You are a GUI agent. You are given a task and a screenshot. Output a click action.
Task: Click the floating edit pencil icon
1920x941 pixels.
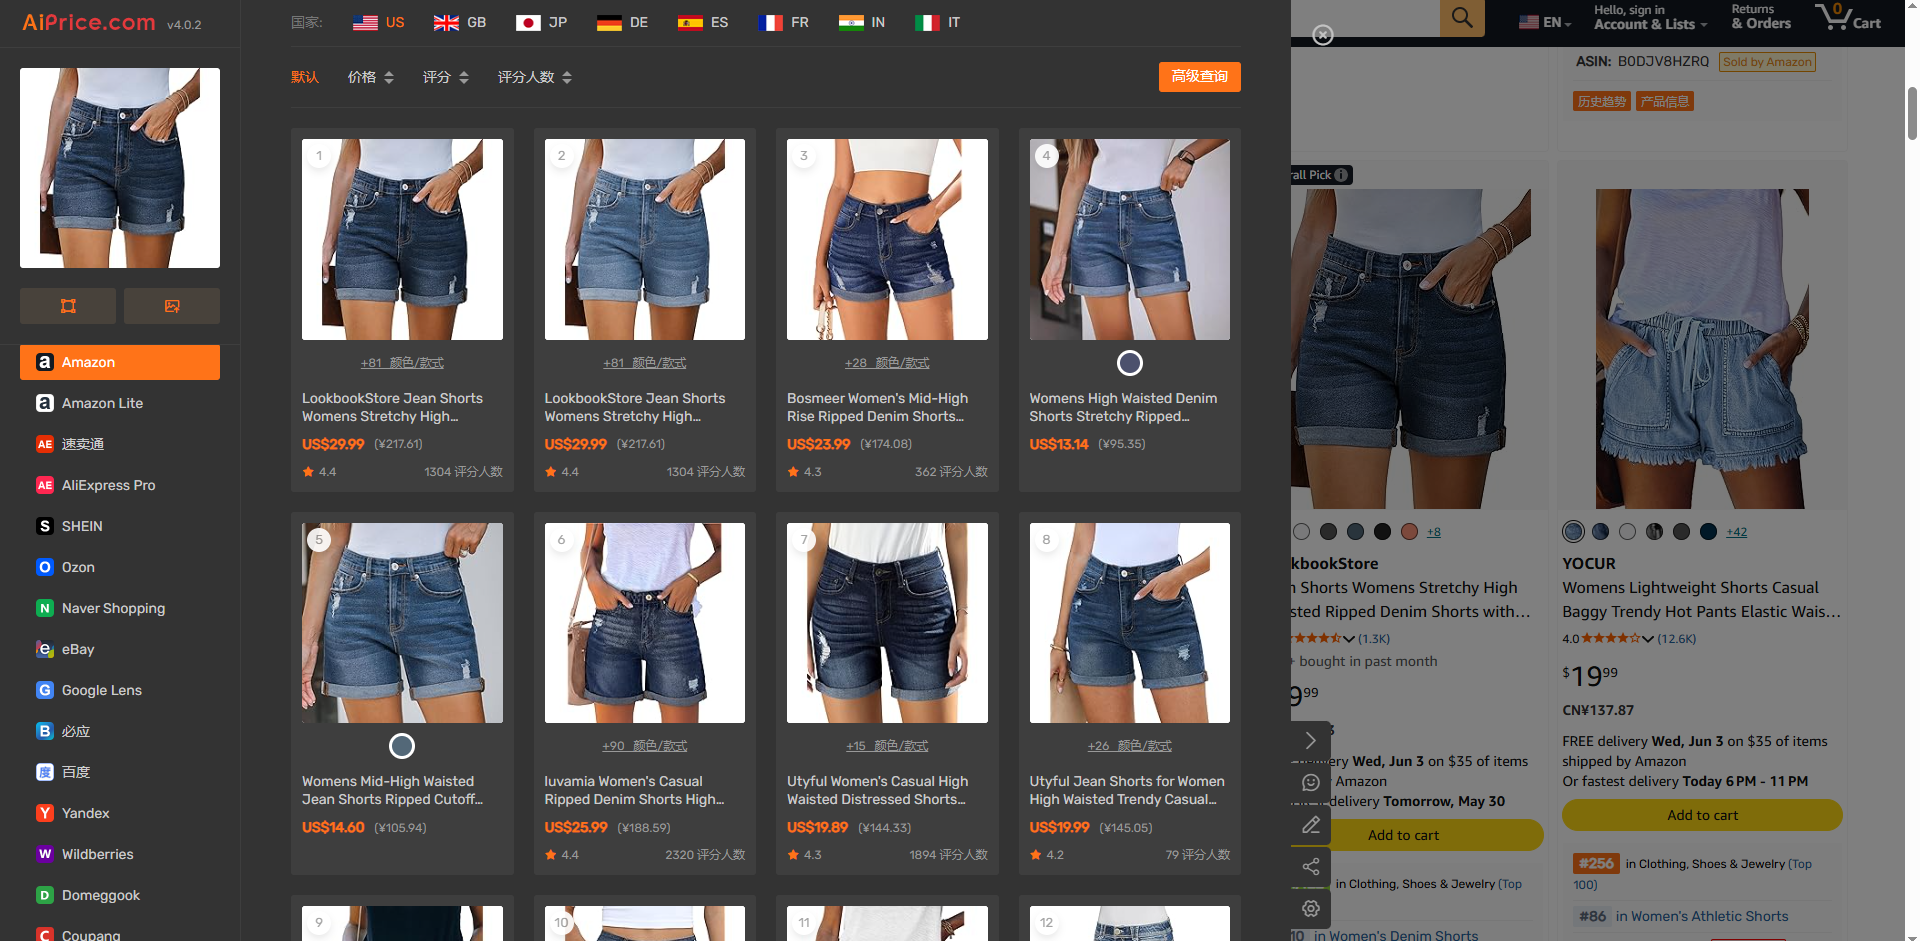pyautogui.click(x=1311, y=825)
